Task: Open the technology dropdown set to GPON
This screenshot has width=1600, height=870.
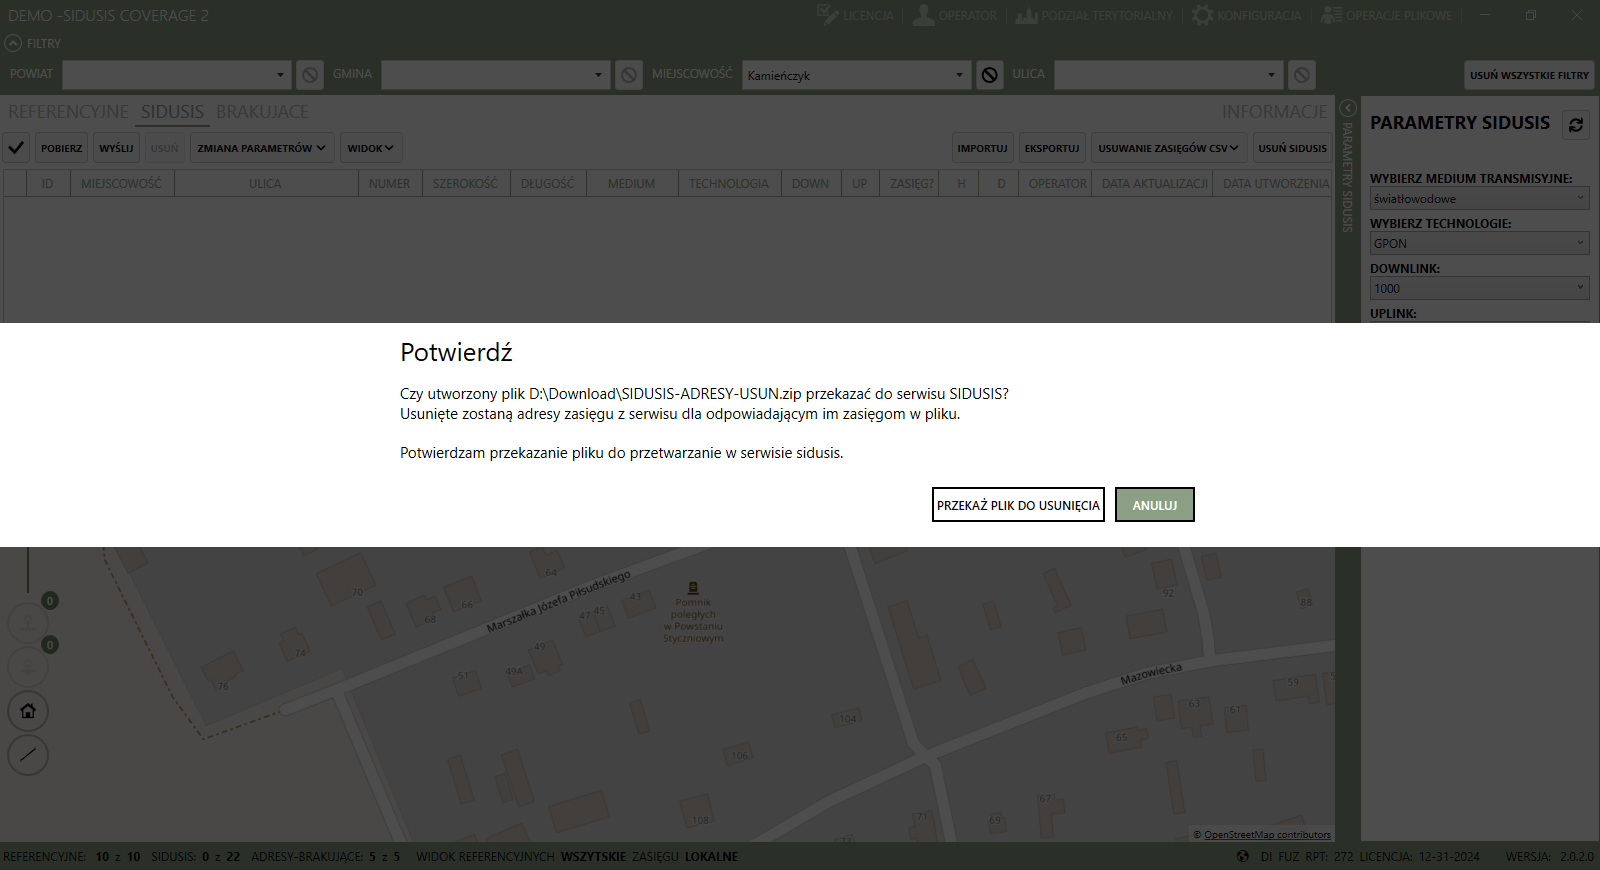Action: 1479,243
